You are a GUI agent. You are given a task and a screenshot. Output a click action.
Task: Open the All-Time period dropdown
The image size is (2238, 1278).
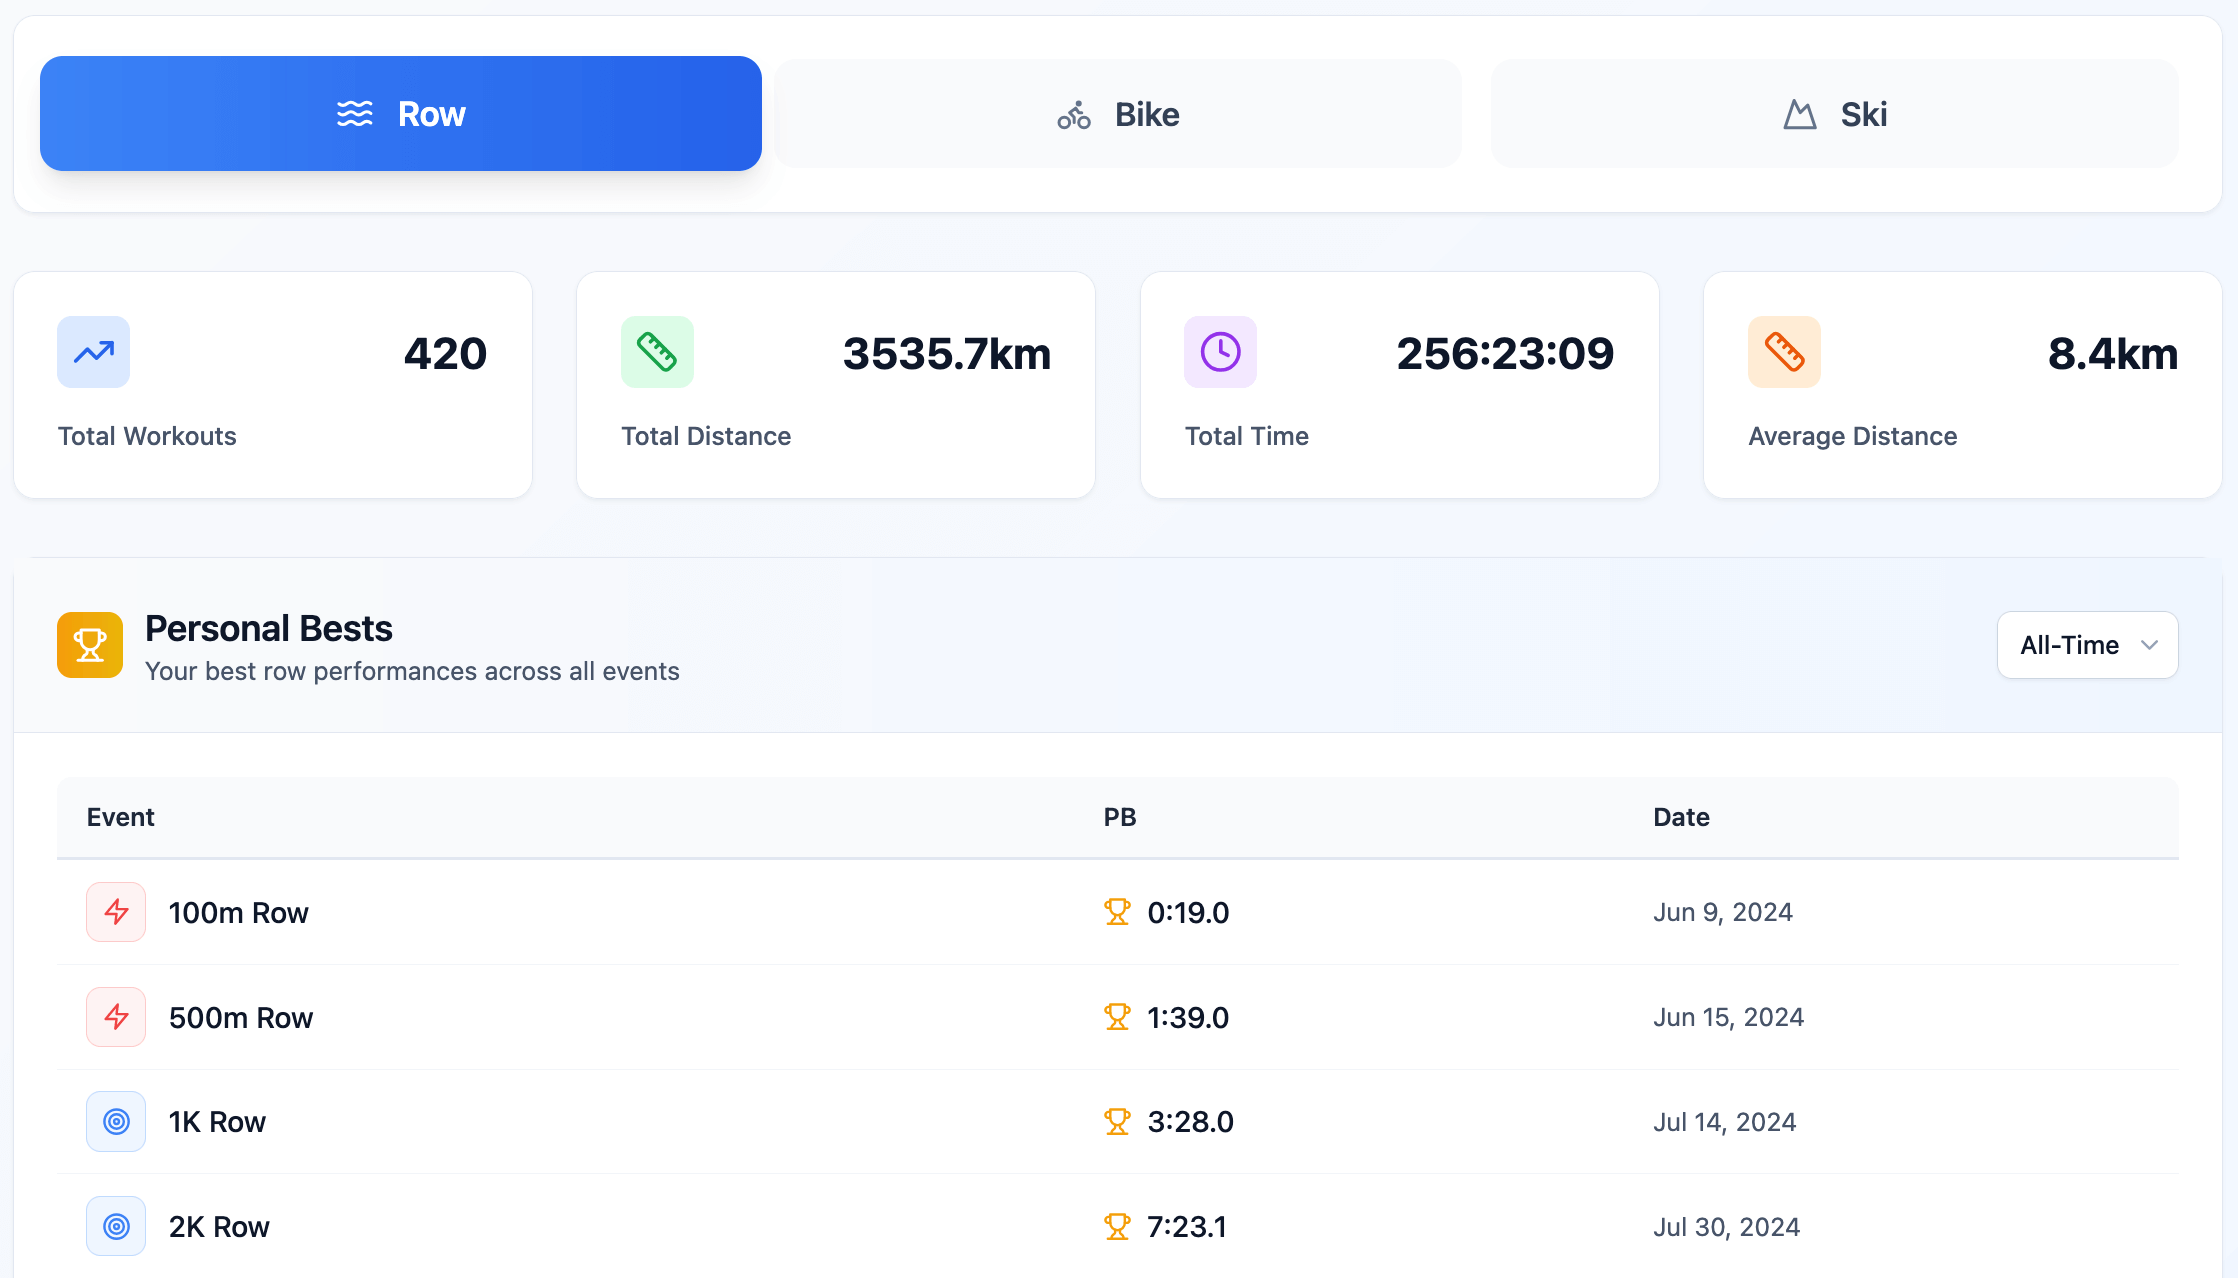tap(2069, 645)
